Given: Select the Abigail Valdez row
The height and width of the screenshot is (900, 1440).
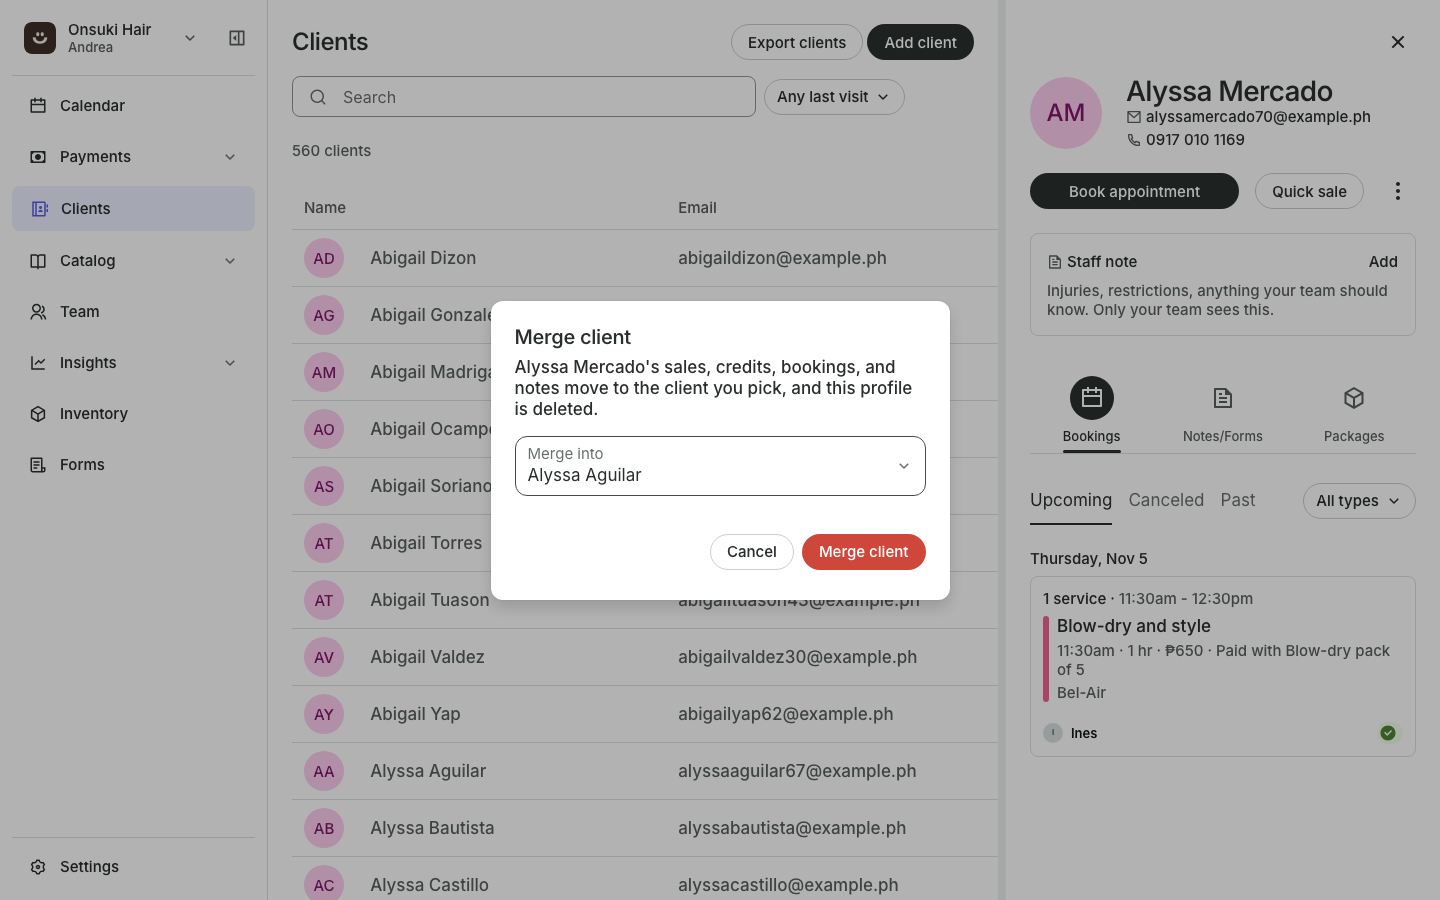Looking at the screenshot, I should coord(645,657).
